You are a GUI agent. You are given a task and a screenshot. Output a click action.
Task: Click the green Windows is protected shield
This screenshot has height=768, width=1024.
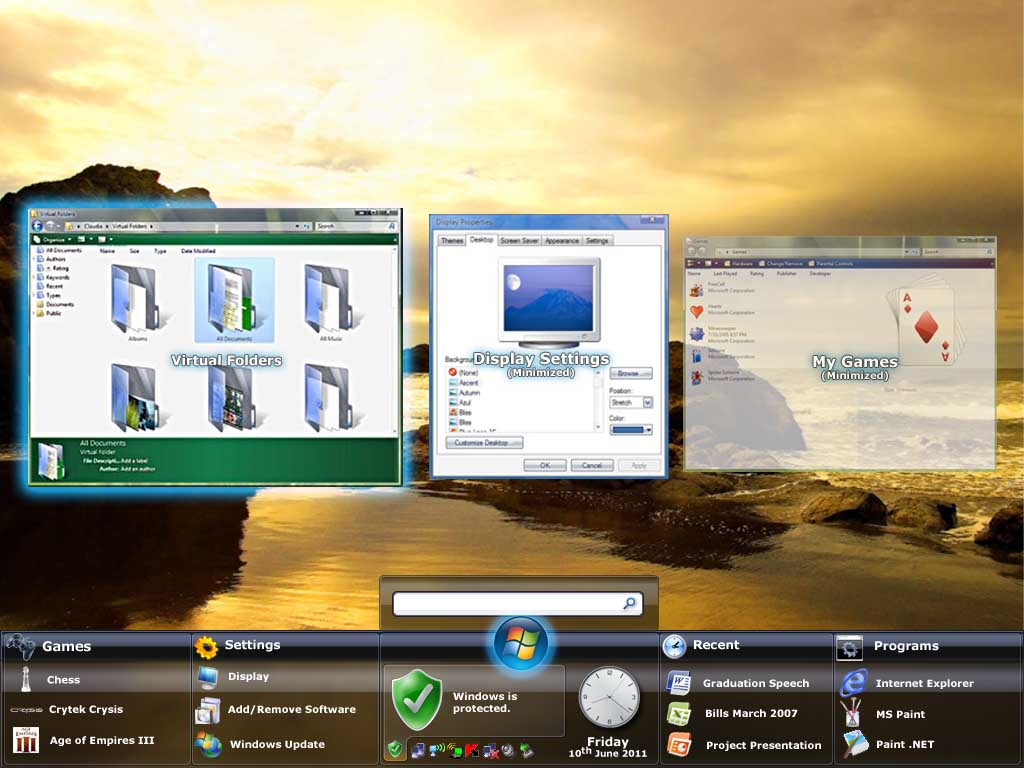pyautogui.click(x=416, y=699)
